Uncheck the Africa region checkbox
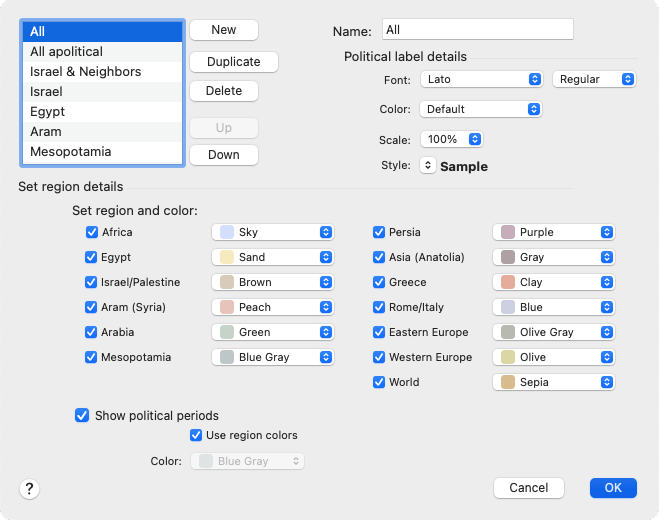This screenshot has width=659, height=520. [92, 232]
